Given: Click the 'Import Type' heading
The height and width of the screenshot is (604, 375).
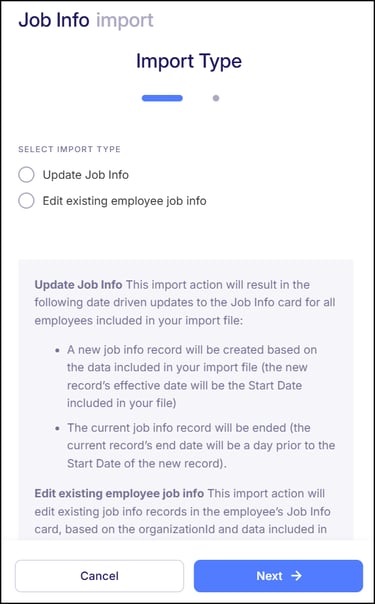Looking at the screenshot, I should pyautogui.click(x=189, y=61).
